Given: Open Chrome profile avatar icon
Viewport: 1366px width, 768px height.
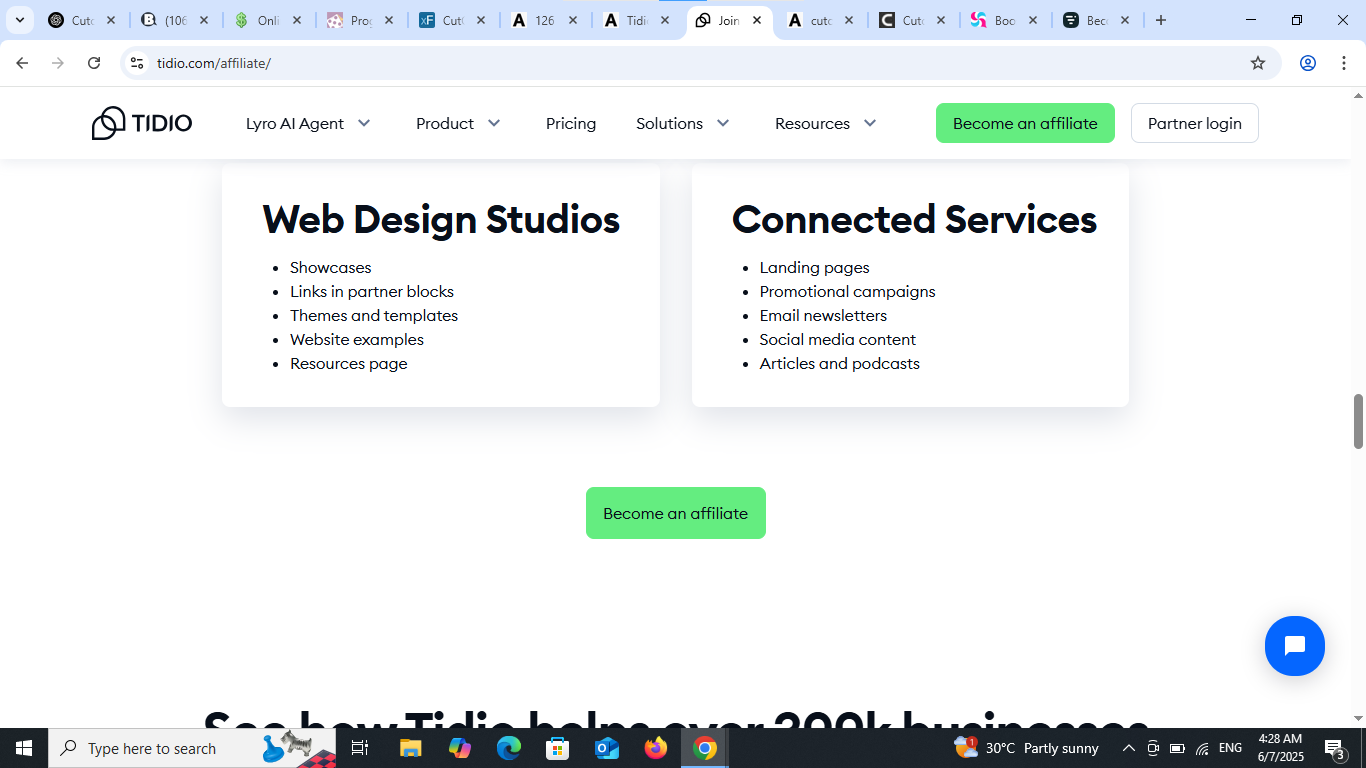Looking at the screenshot, I should tap(1308, 63).
